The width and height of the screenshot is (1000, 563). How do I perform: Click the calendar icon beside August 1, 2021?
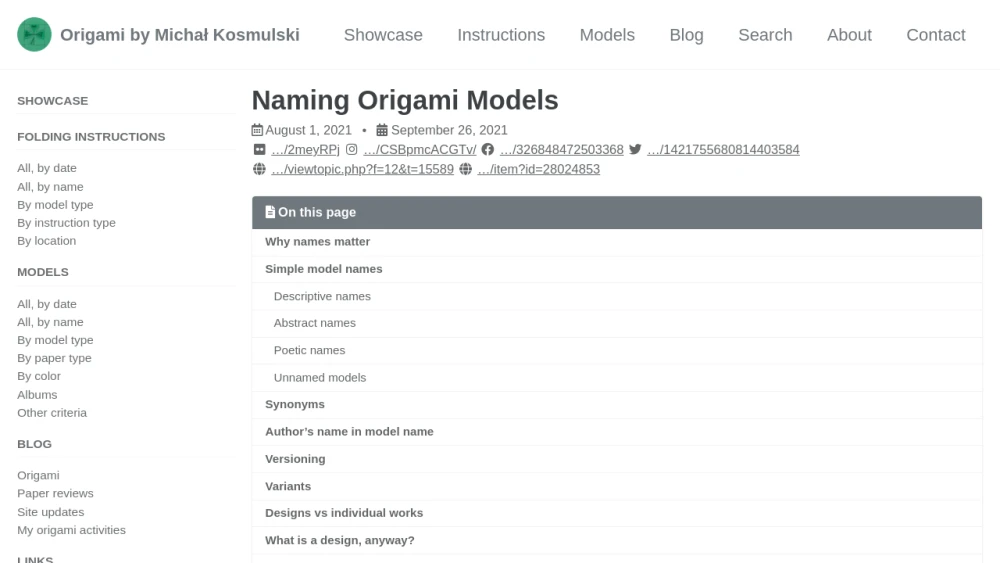257,130
